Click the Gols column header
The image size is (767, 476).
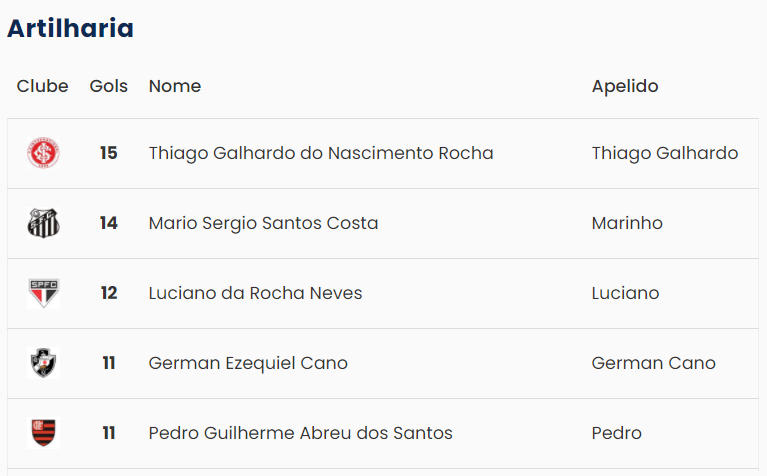coord(109,86)
